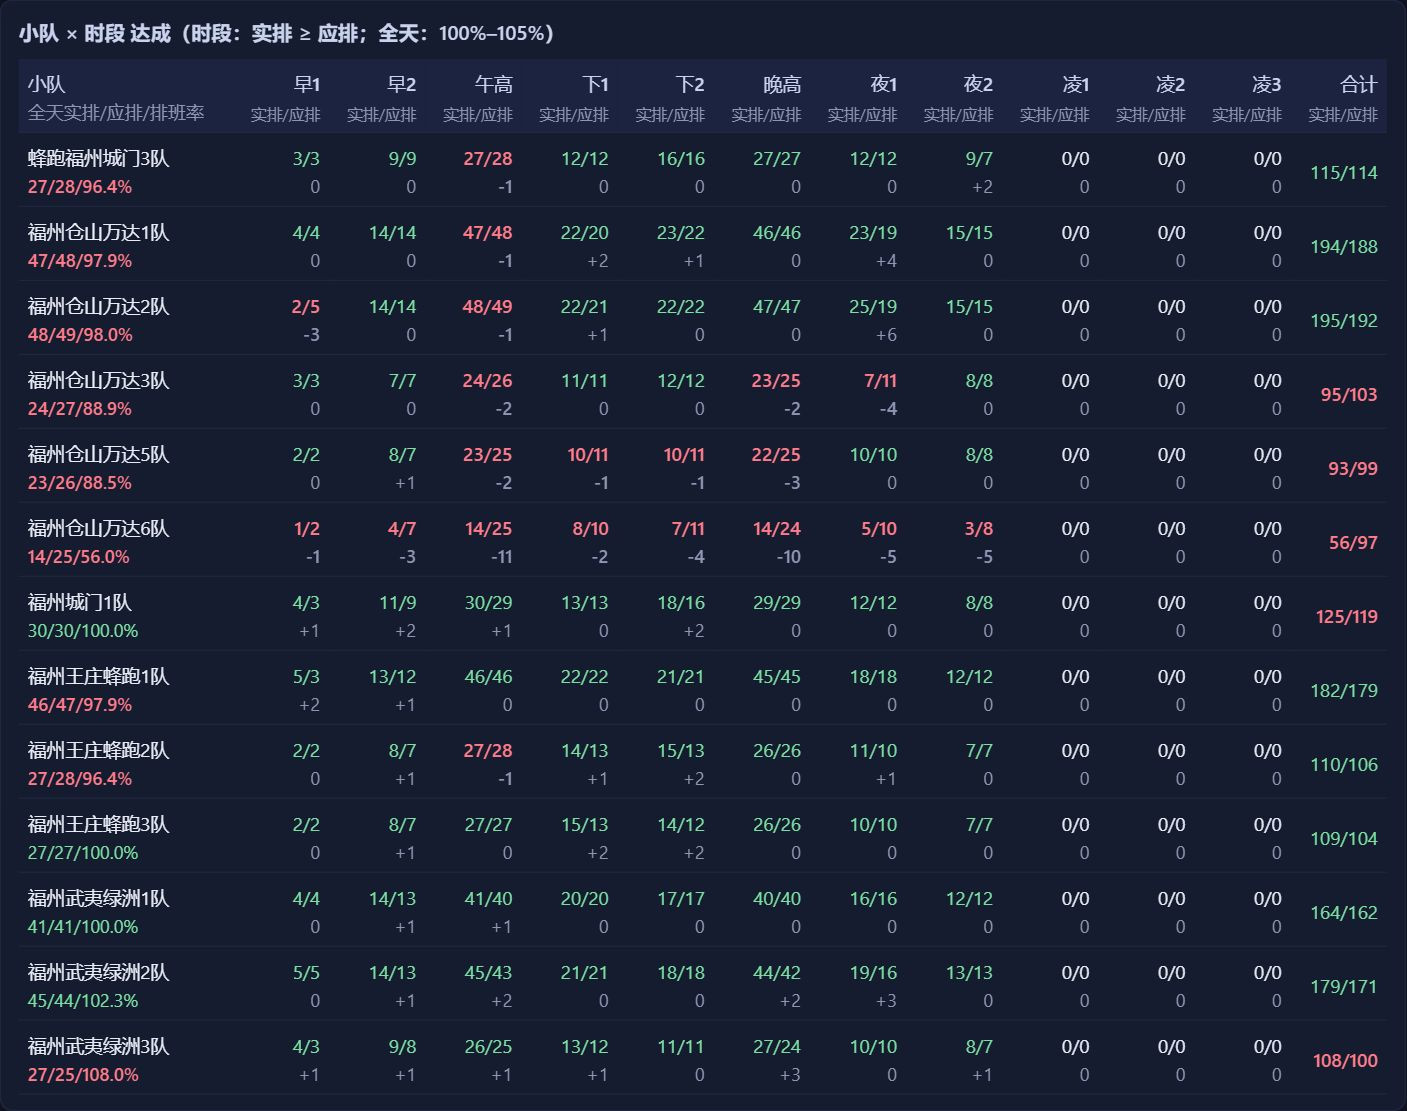Click the 164/162 total value

[x=1344, y=913]
